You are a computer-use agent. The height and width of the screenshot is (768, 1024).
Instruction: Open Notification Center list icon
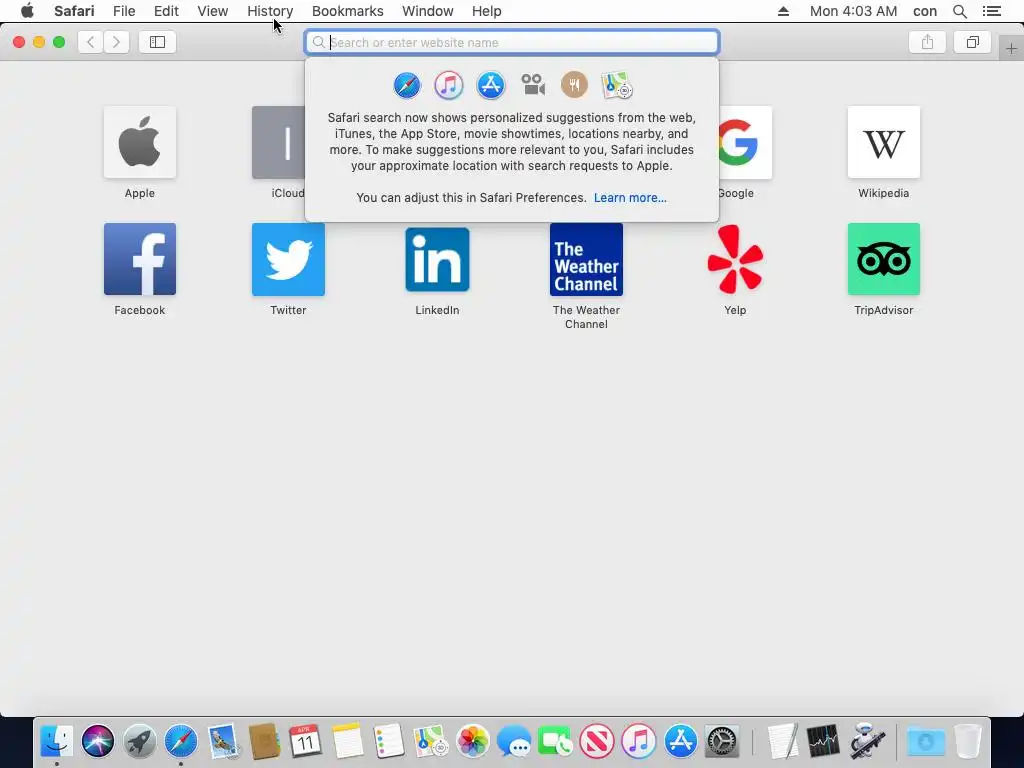(x=991, y=11)
